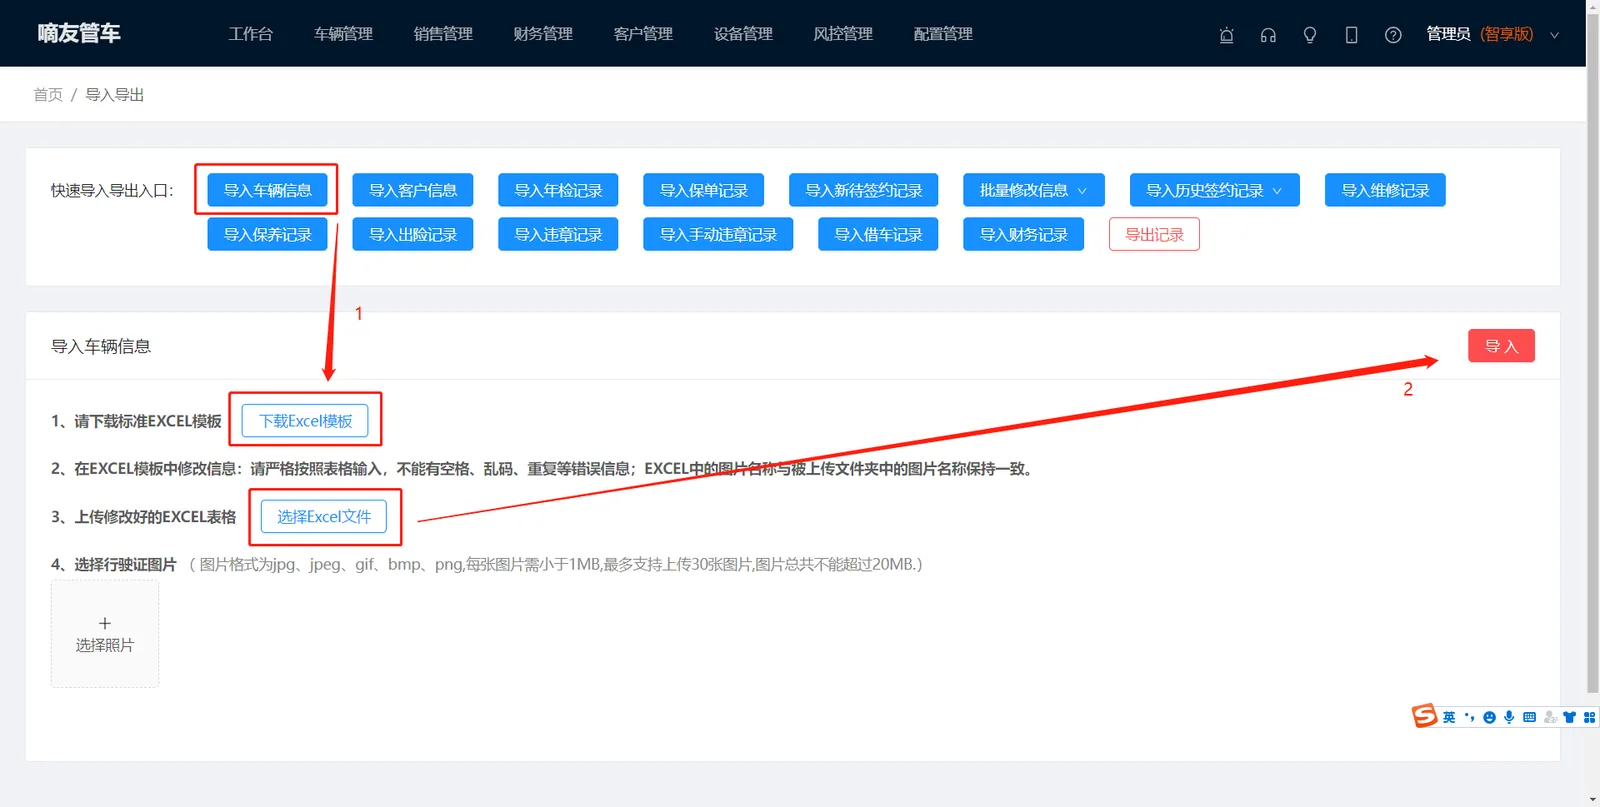
Task: Click the 导入年检记录 button
Action: point(558,190)
